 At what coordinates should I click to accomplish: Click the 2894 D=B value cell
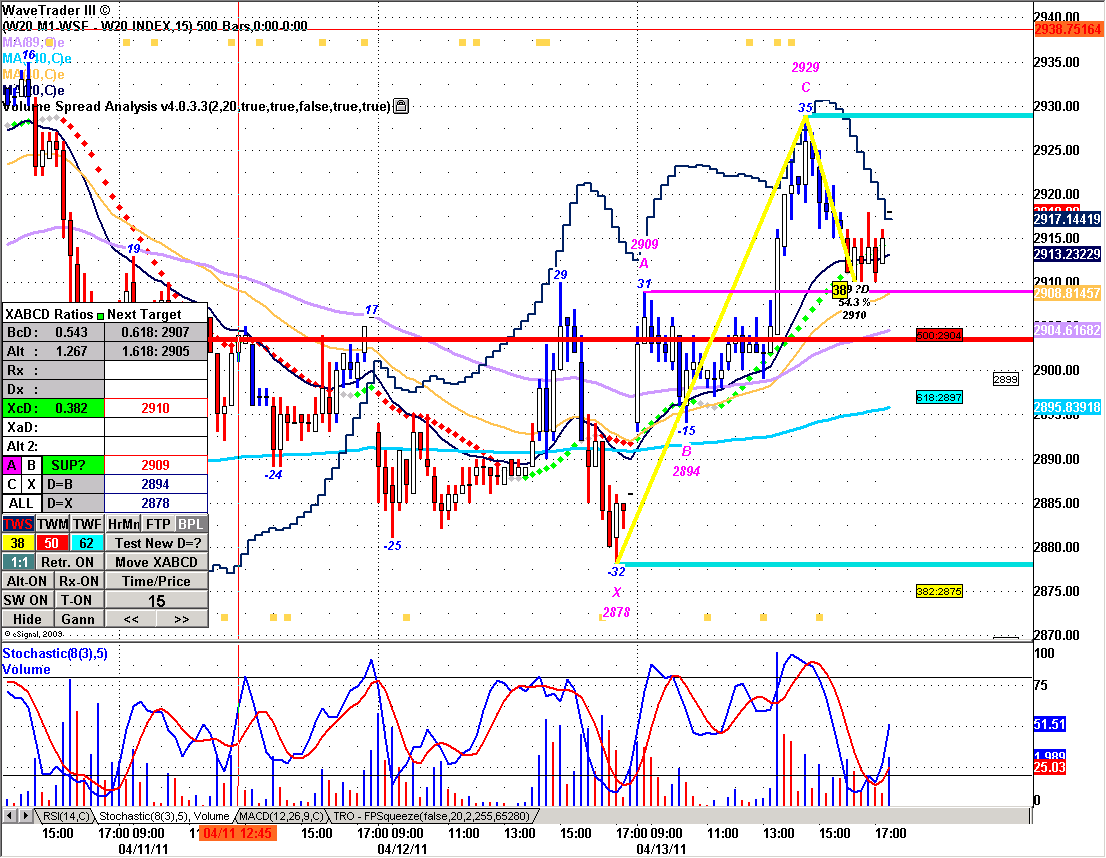click(x=156, y=484)
